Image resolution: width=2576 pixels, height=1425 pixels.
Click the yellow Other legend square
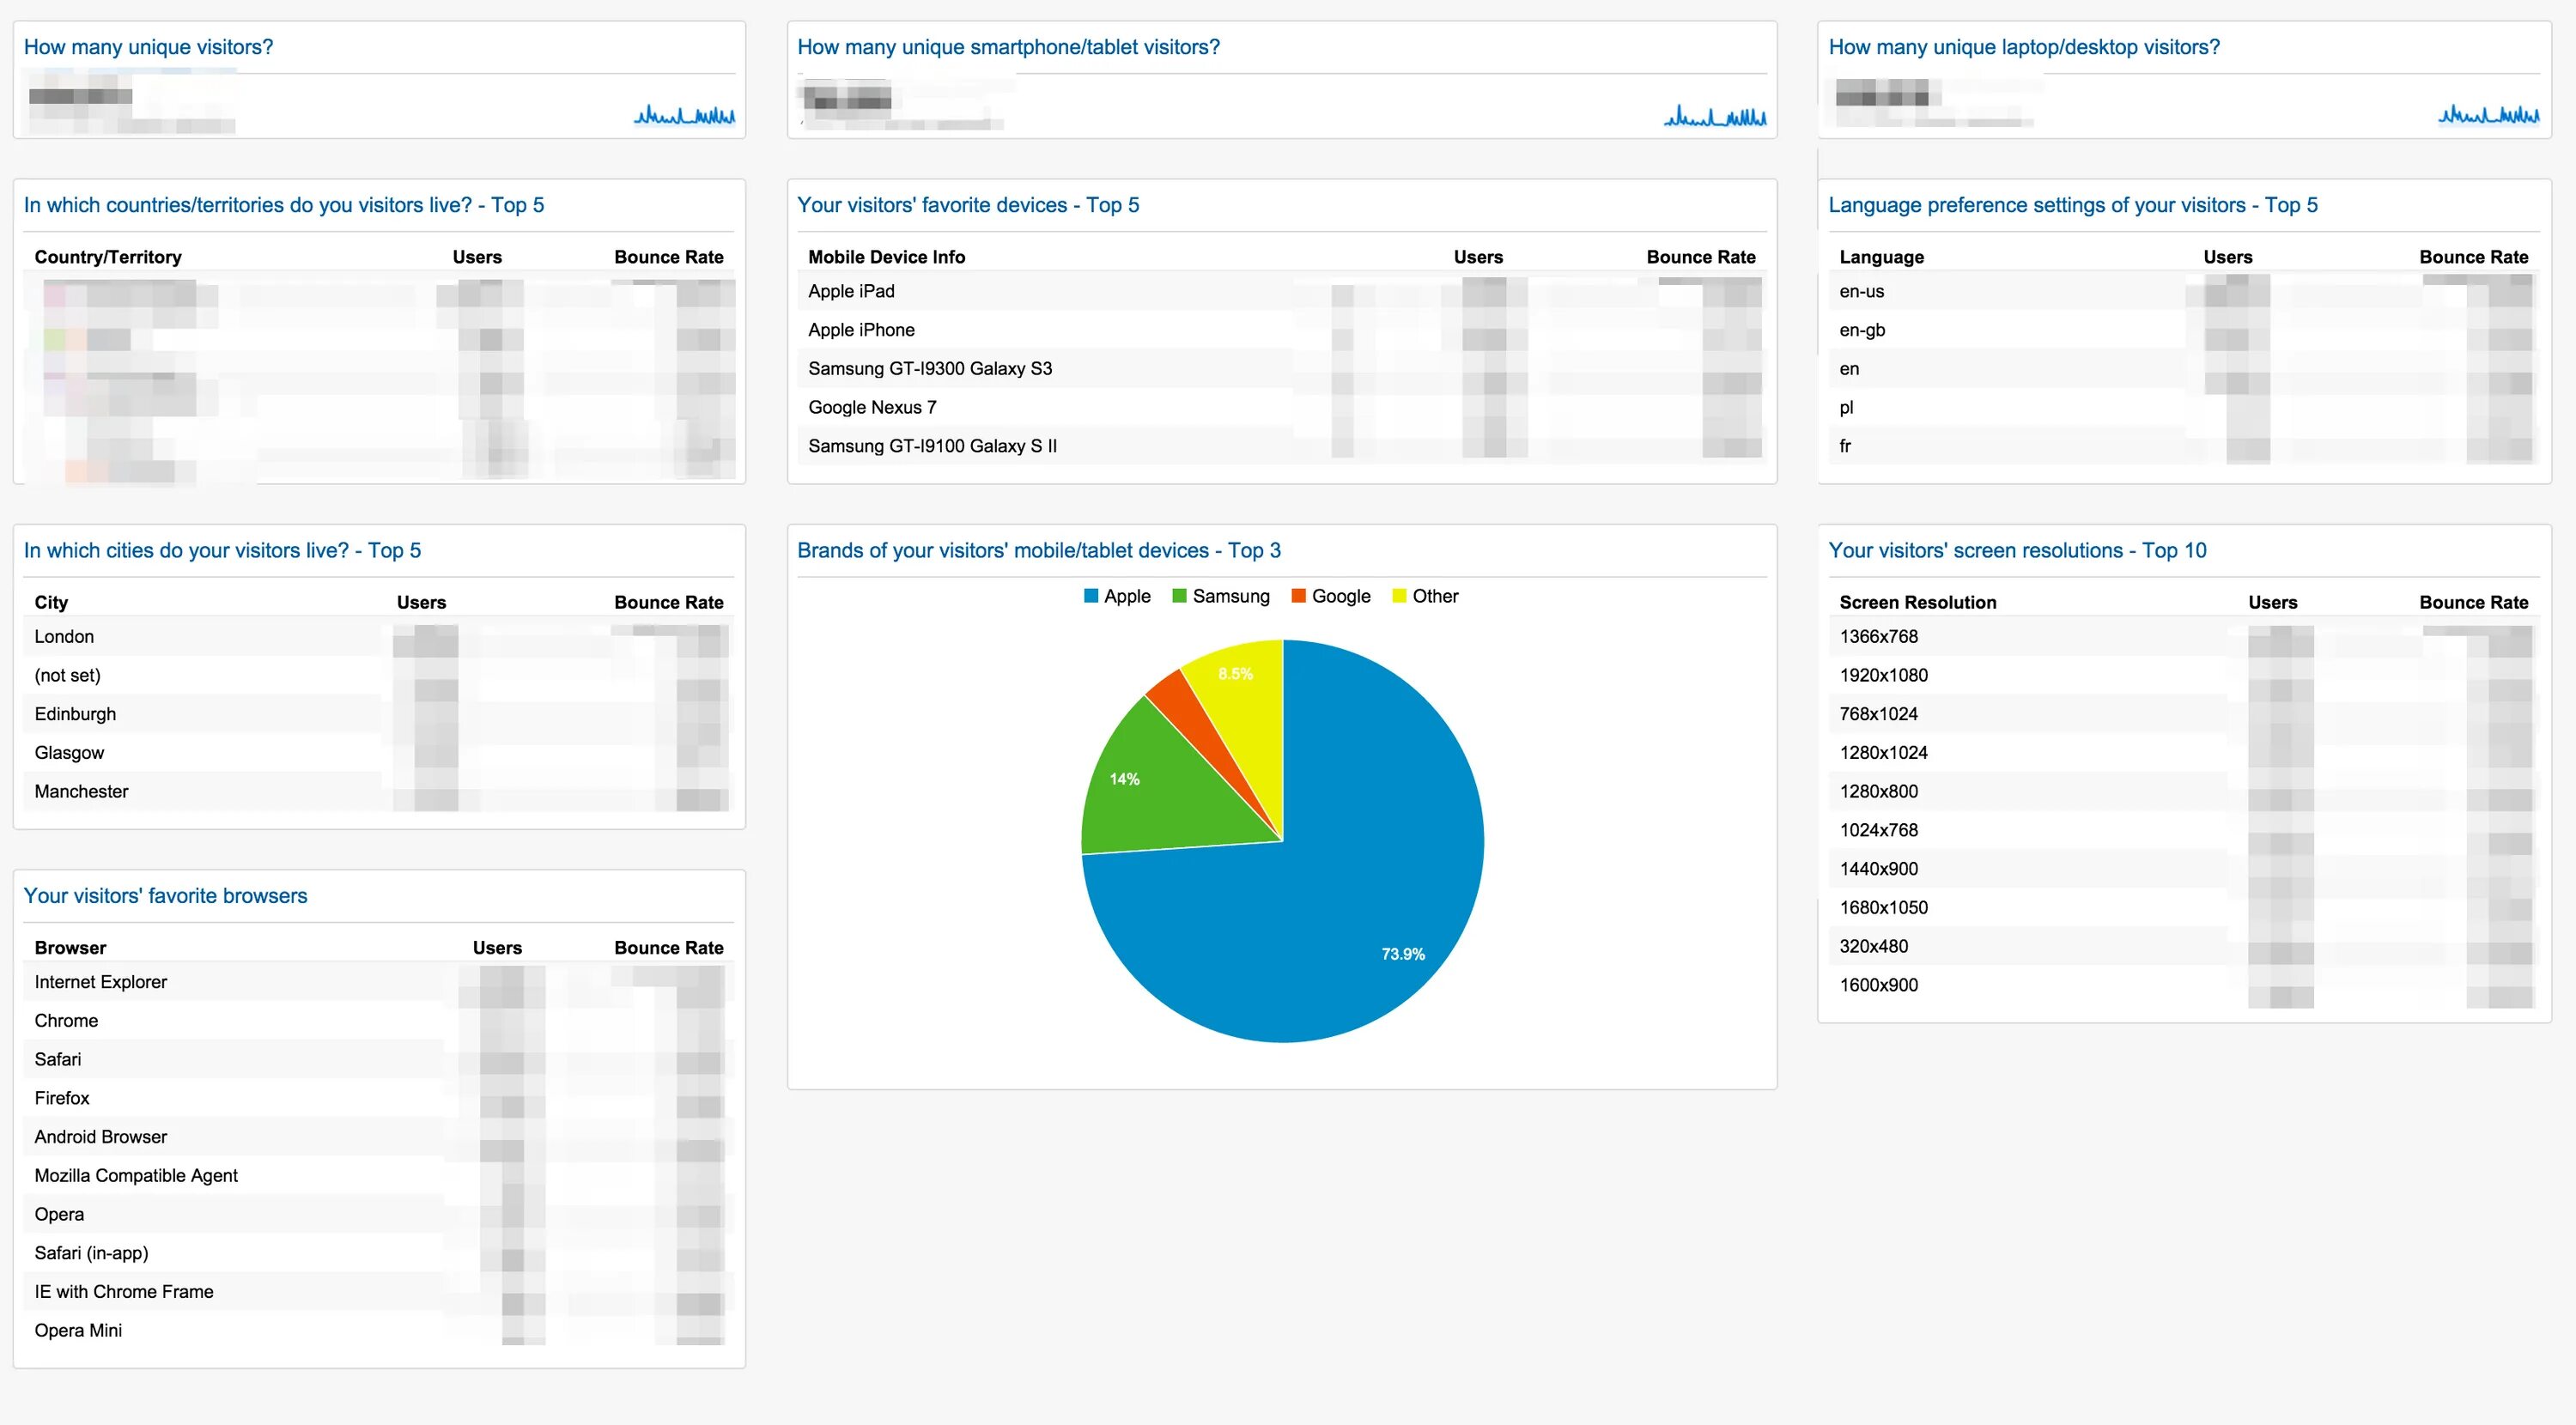coord(1399,596)
